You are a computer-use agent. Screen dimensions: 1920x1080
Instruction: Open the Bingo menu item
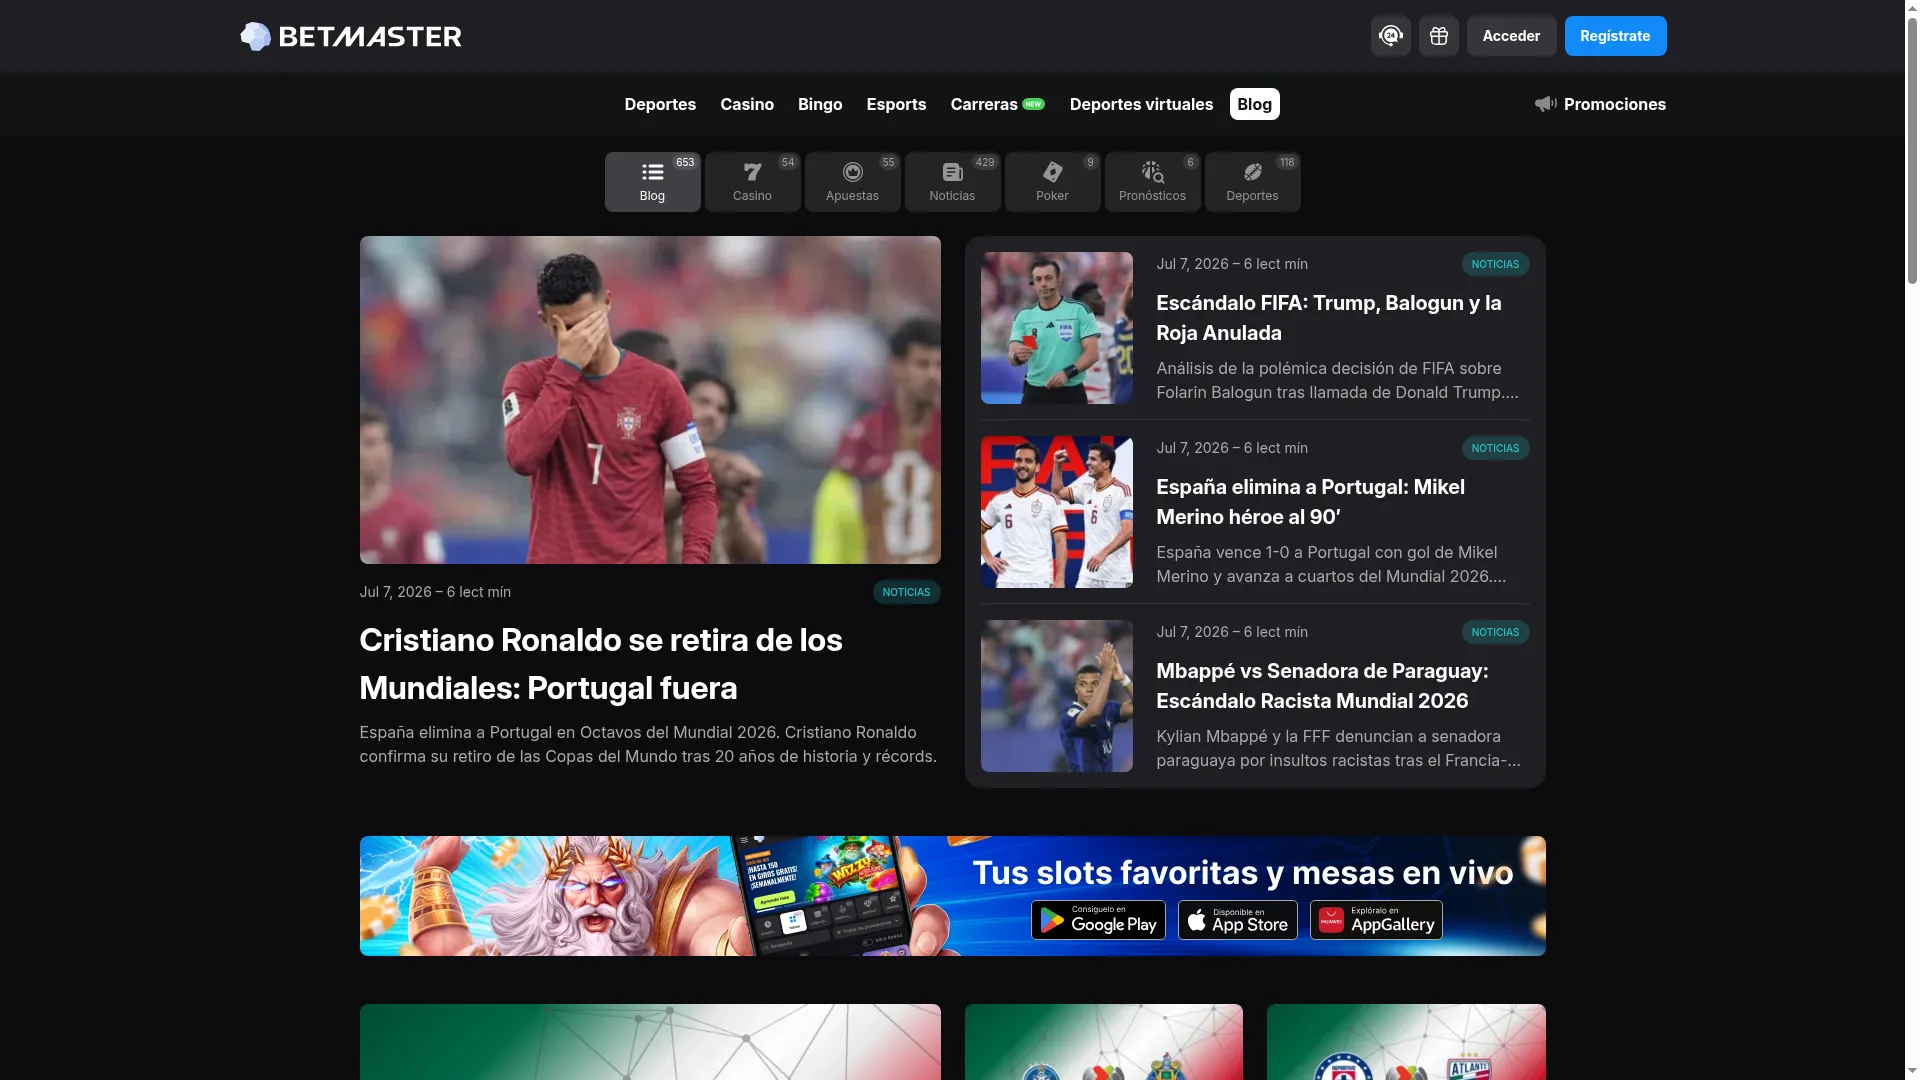(x=820, y=104)
